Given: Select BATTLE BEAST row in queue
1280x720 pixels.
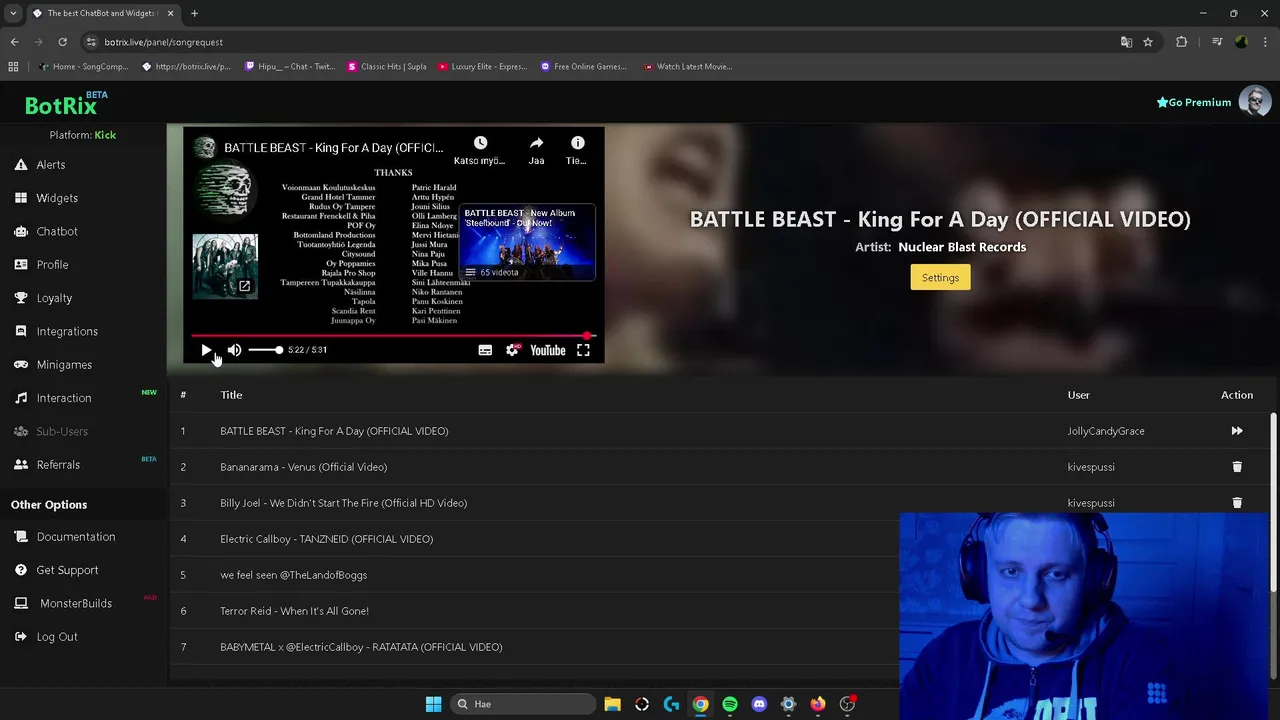Looking at the screenshot, I should [722, 431].
